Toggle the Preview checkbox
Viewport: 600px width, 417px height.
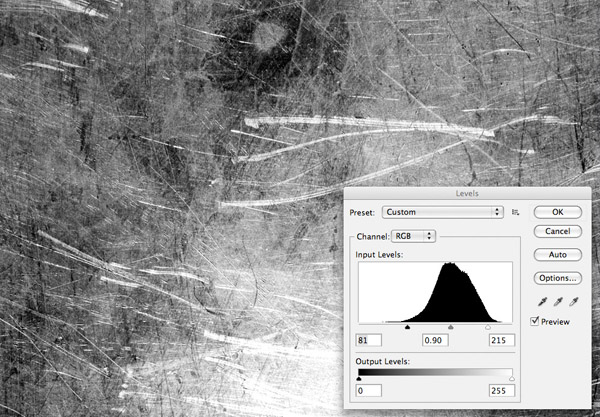click(x=535, y=321)
